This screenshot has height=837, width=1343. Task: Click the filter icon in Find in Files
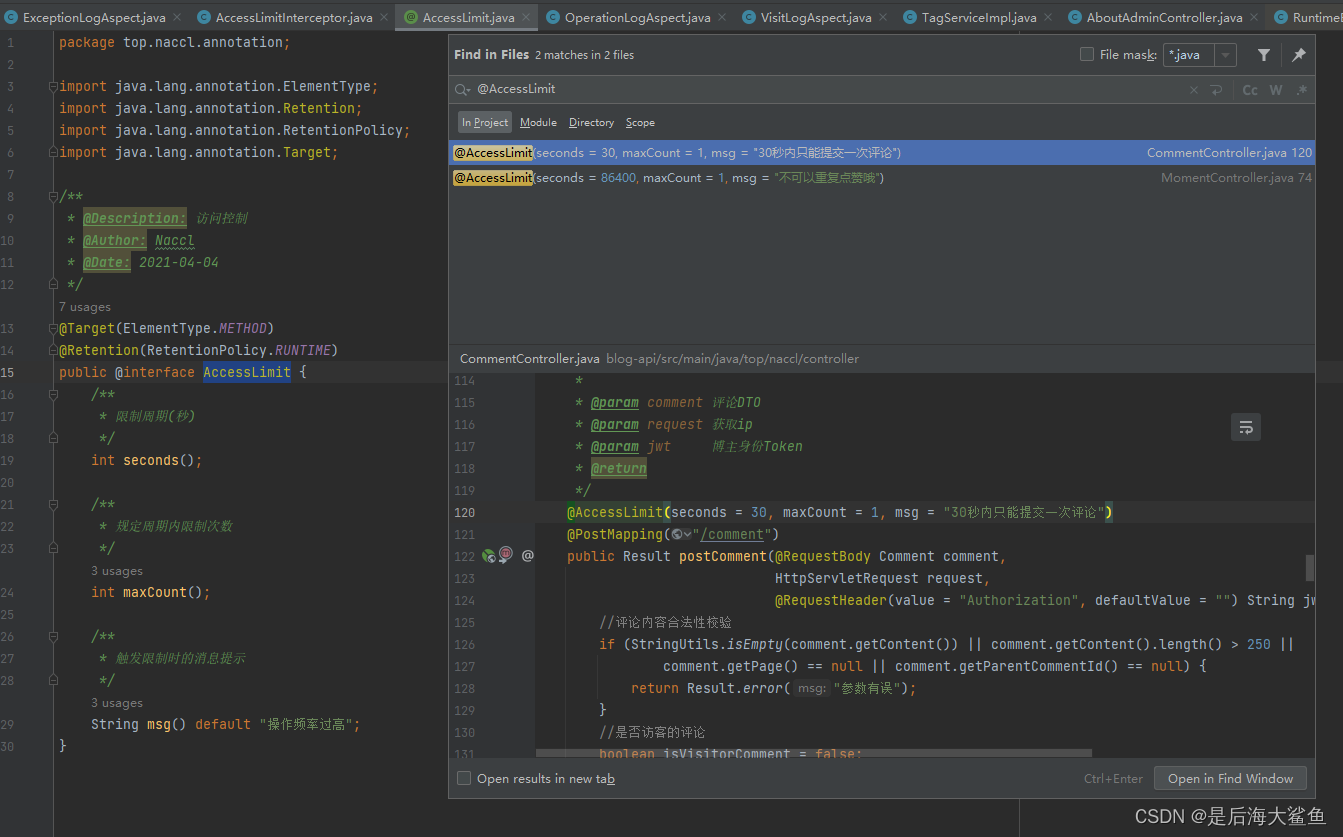[x=1264, y=55]
